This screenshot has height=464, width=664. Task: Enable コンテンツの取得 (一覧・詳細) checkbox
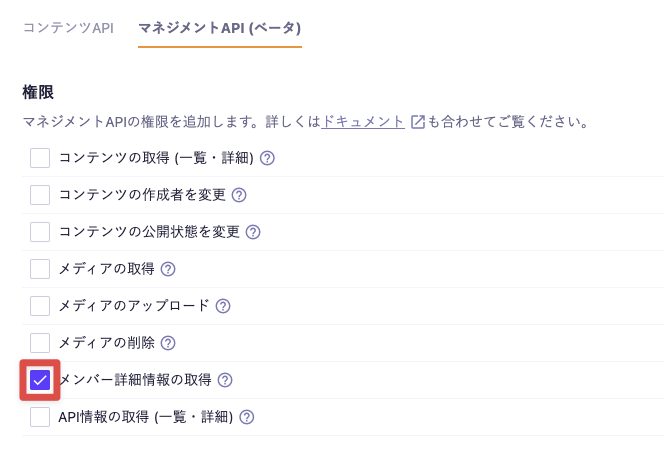pyautogui.click(x=40, y=158)
